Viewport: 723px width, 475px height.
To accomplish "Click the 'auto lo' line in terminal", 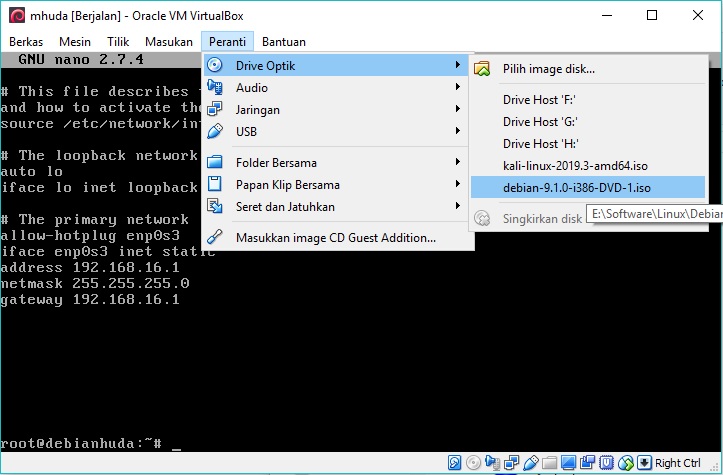I will (31, 172).
